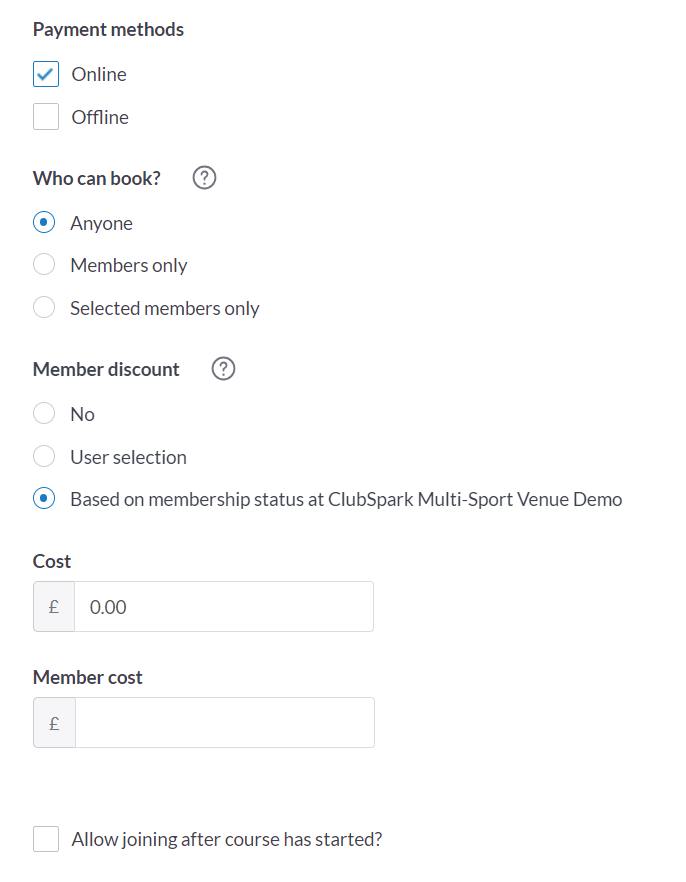Set Member discount to No
This screenshot has height=882, width=686.
tap(44, 413)
